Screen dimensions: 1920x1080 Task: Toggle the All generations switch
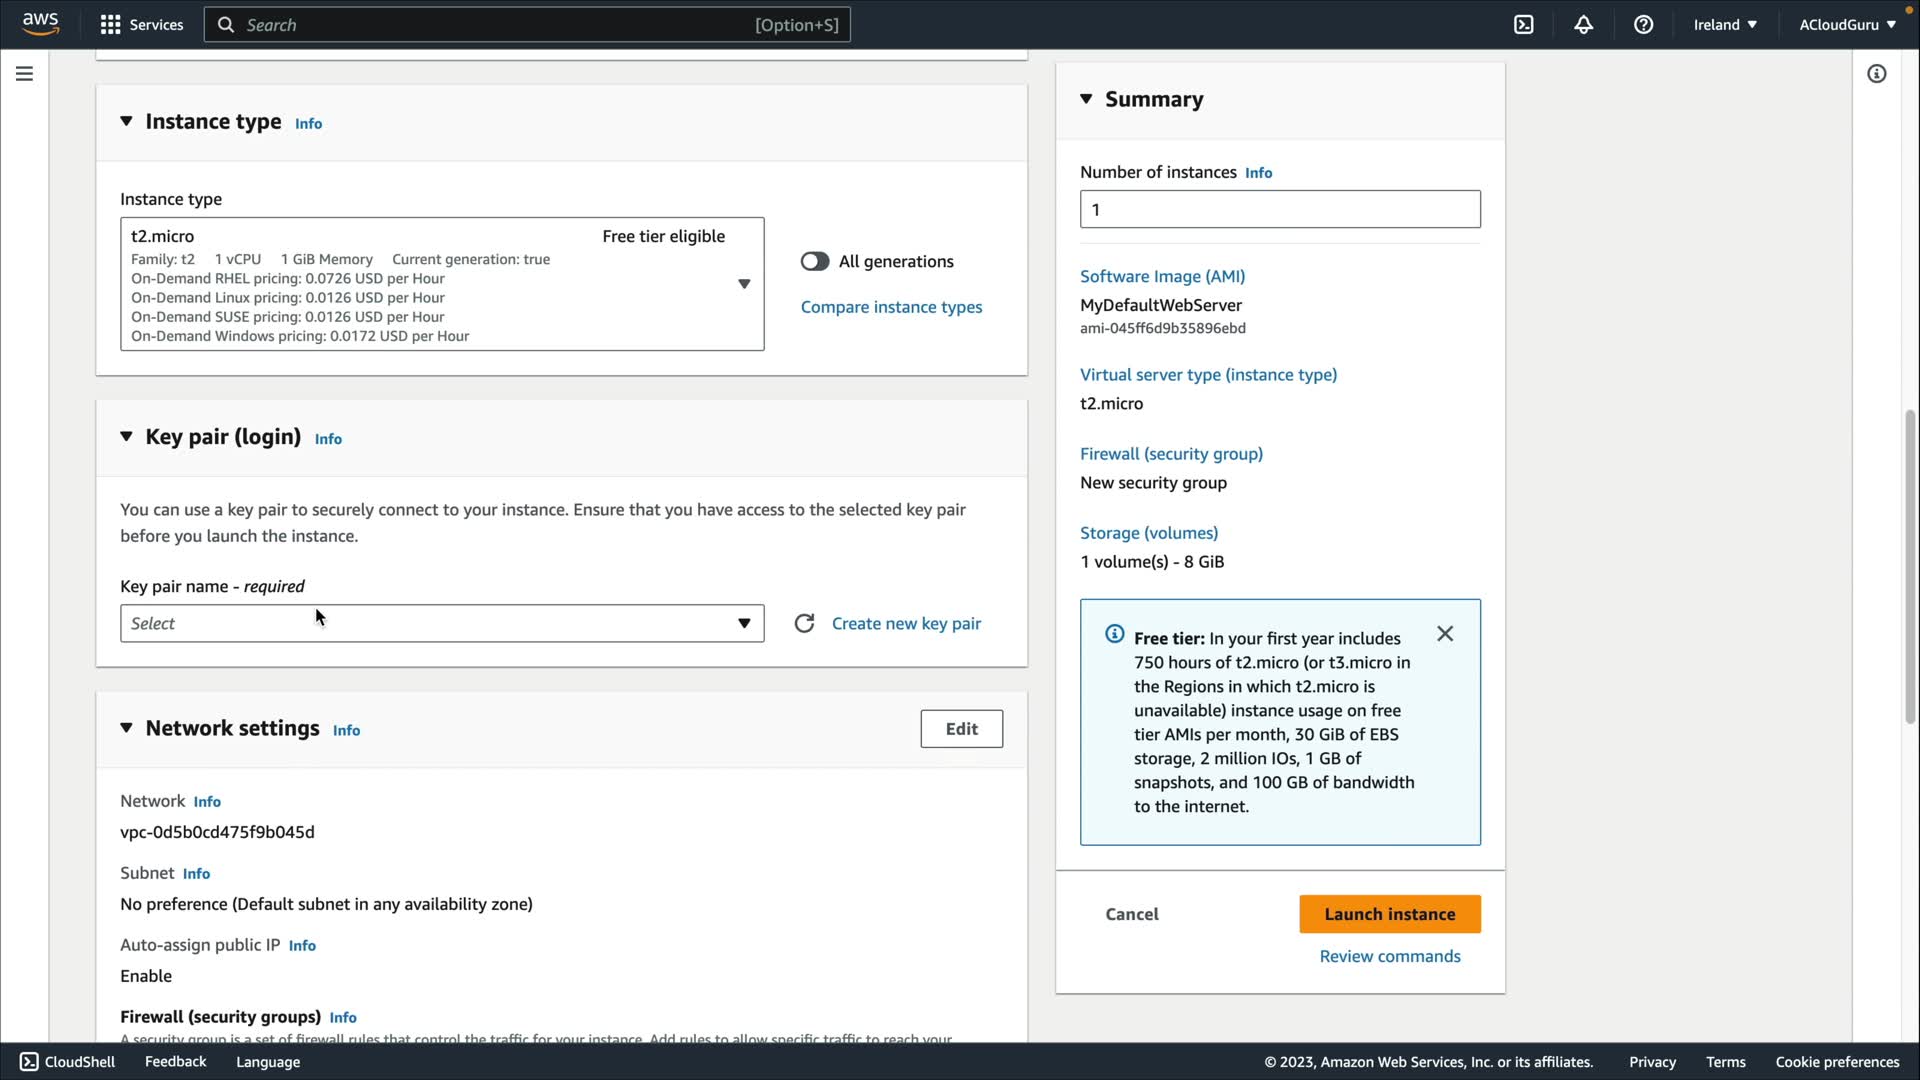tap(814, 262)
